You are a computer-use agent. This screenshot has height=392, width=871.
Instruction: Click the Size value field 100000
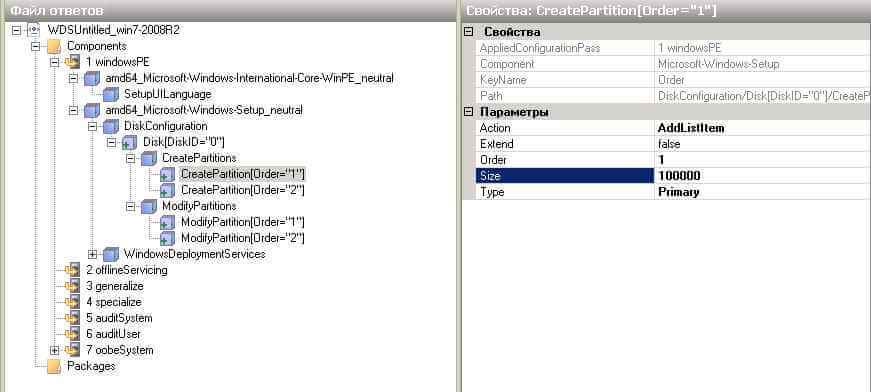pos(763,176)
